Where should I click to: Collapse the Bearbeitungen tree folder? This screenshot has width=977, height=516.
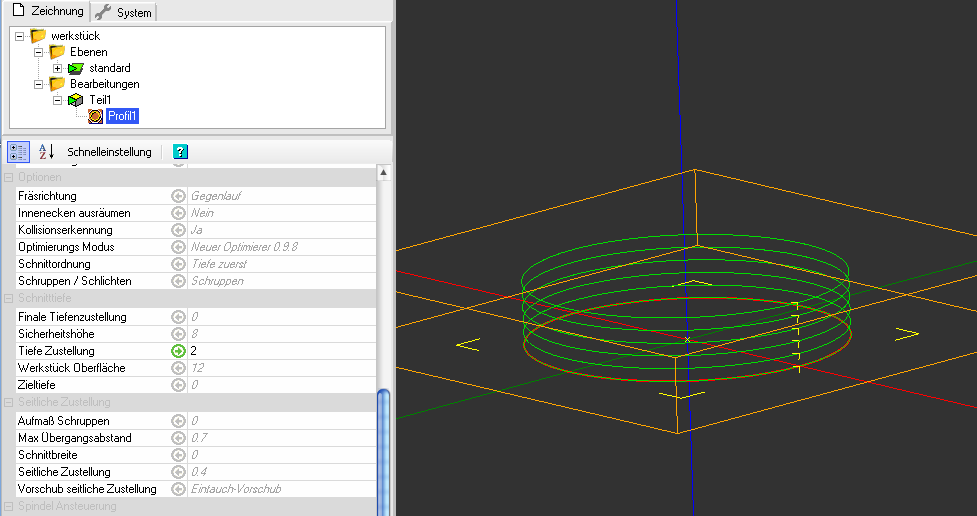[x=39, y=84]
